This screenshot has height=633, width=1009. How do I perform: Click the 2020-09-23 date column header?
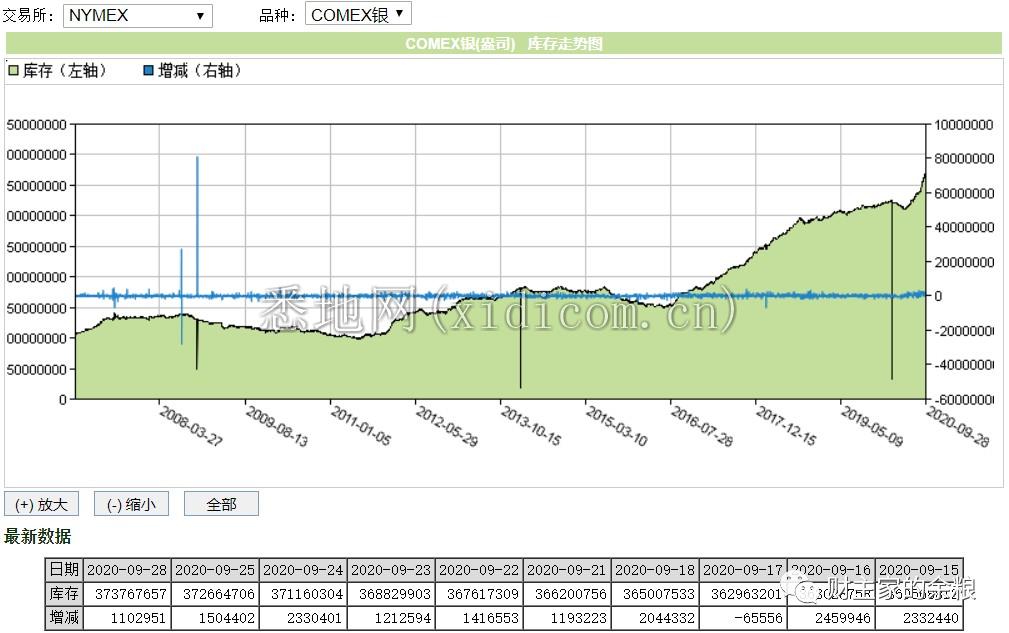pos(391,570)
